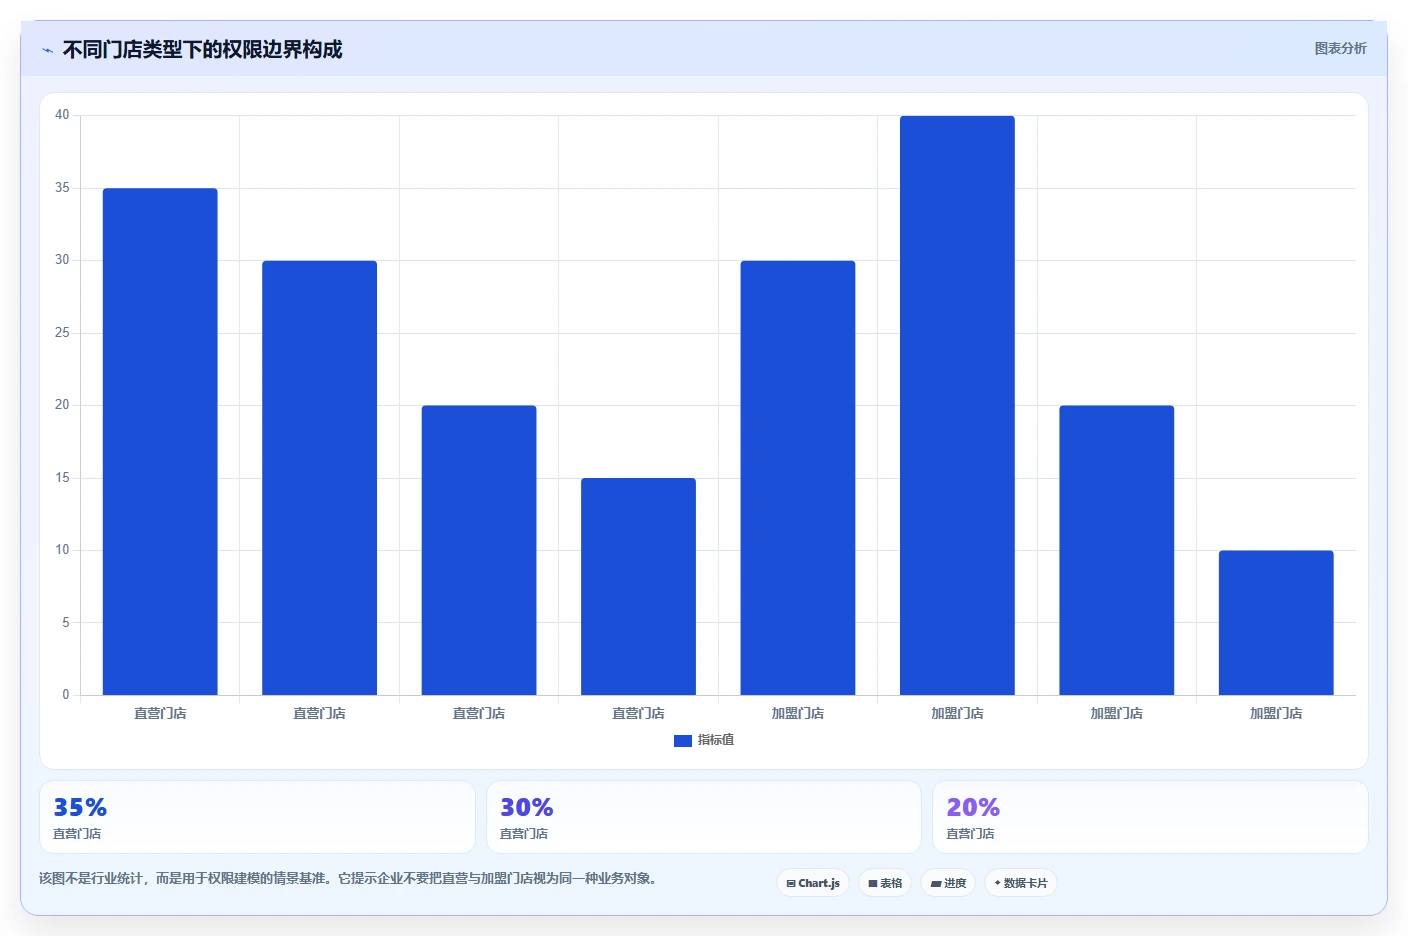Click the 加盟门店 bar with value 20
Image resolution: width=1408 pixels, height=936 pixels.
(1117, 550)
